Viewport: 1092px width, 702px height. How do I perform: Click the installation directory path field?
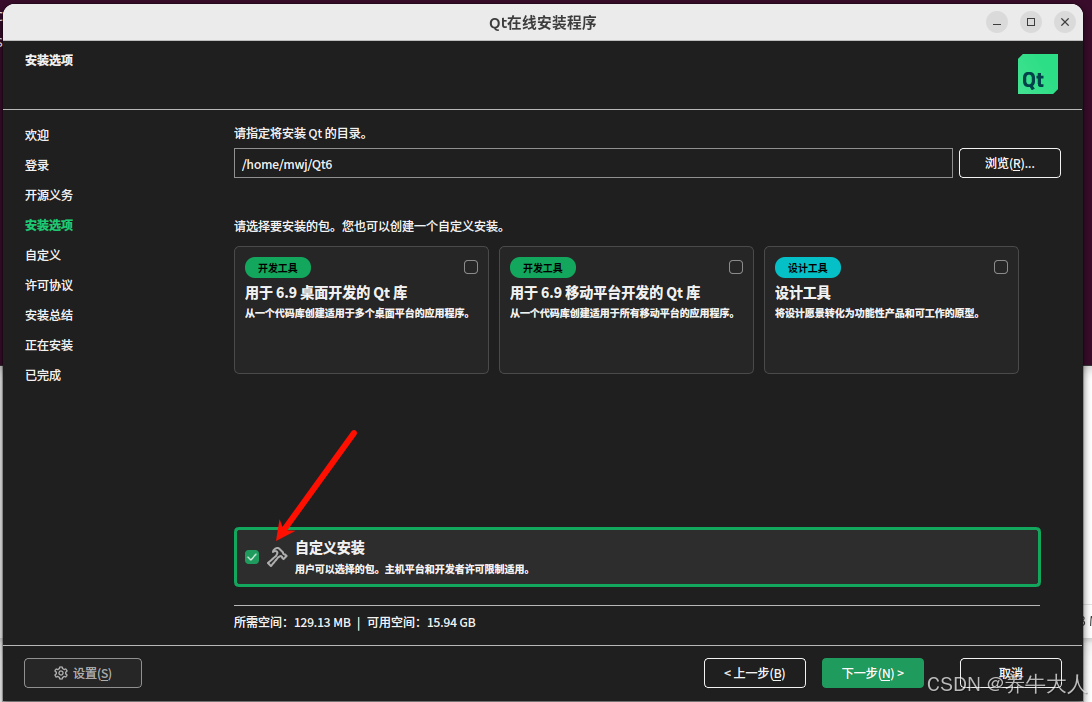pos(593,163)
